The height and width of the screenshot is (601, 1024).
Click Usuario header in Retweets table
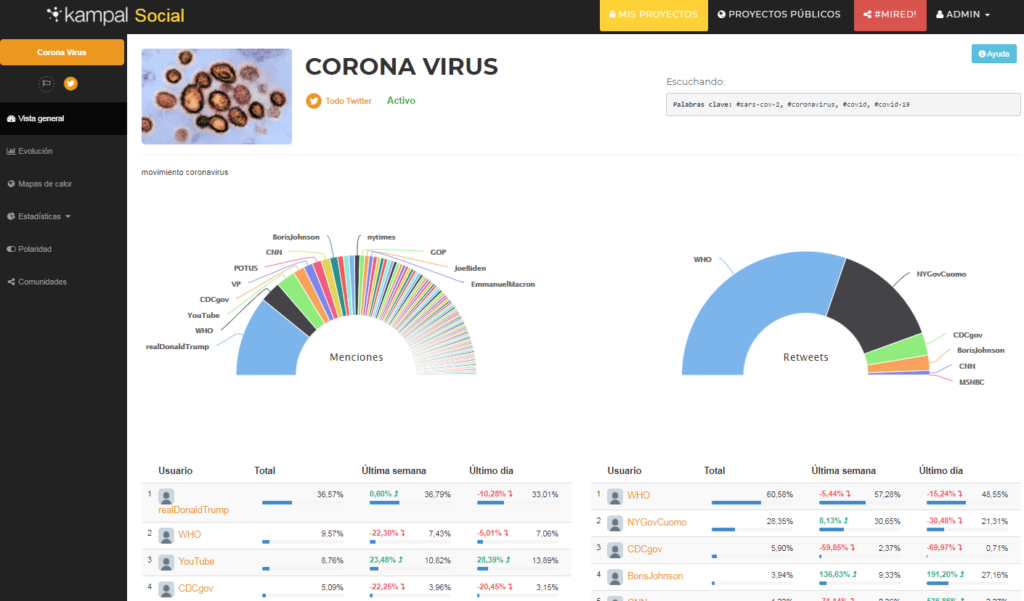tap(624, 470)
